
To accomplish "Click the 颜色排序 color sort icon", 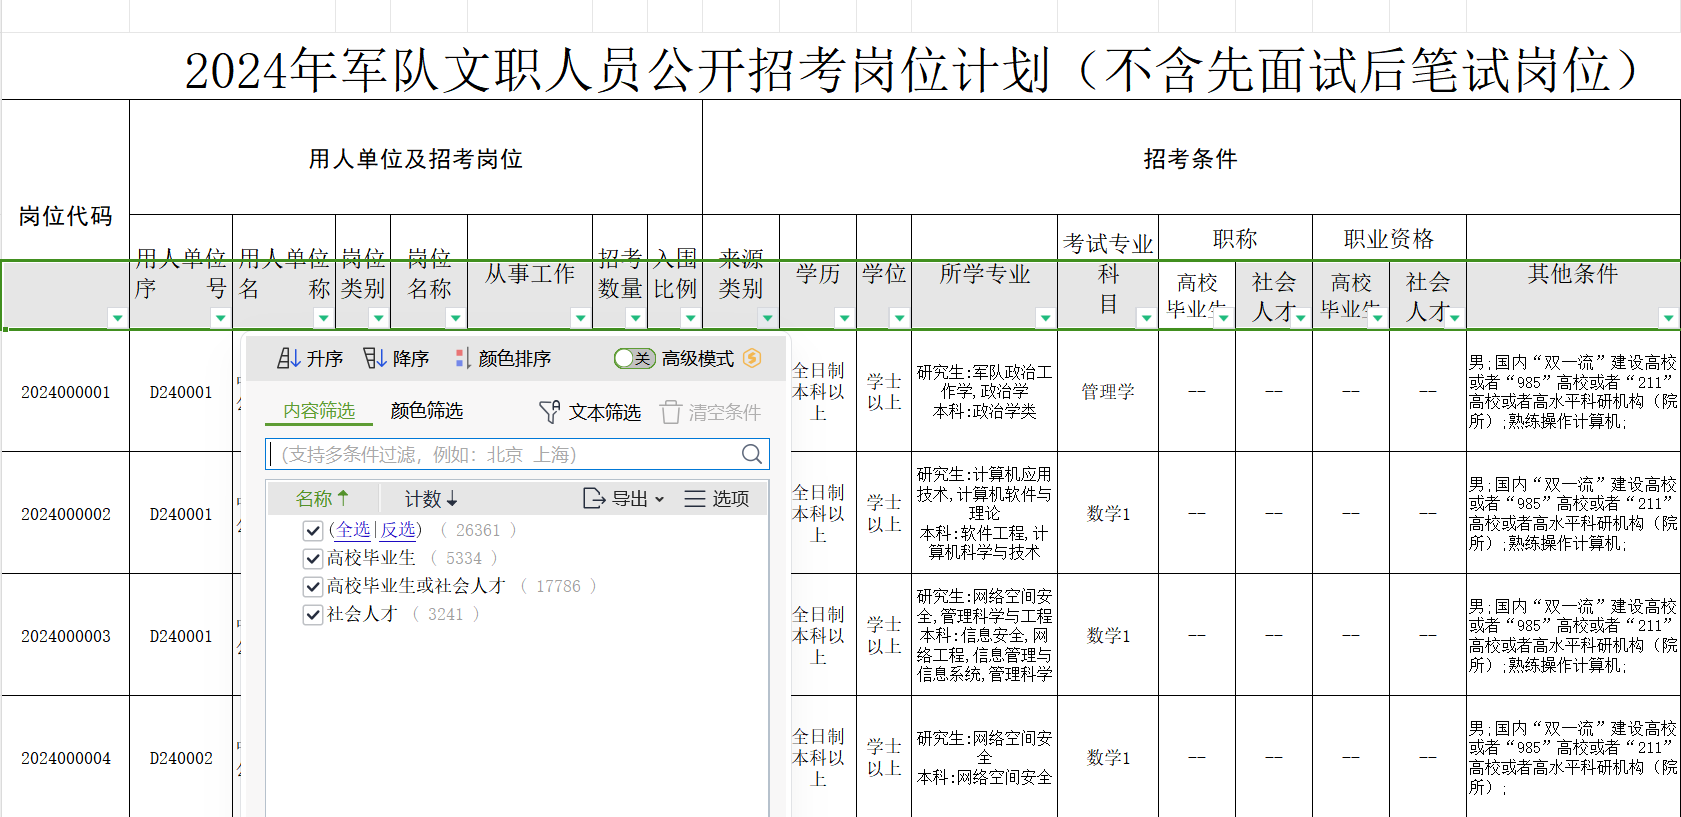I will click(462, 358).
